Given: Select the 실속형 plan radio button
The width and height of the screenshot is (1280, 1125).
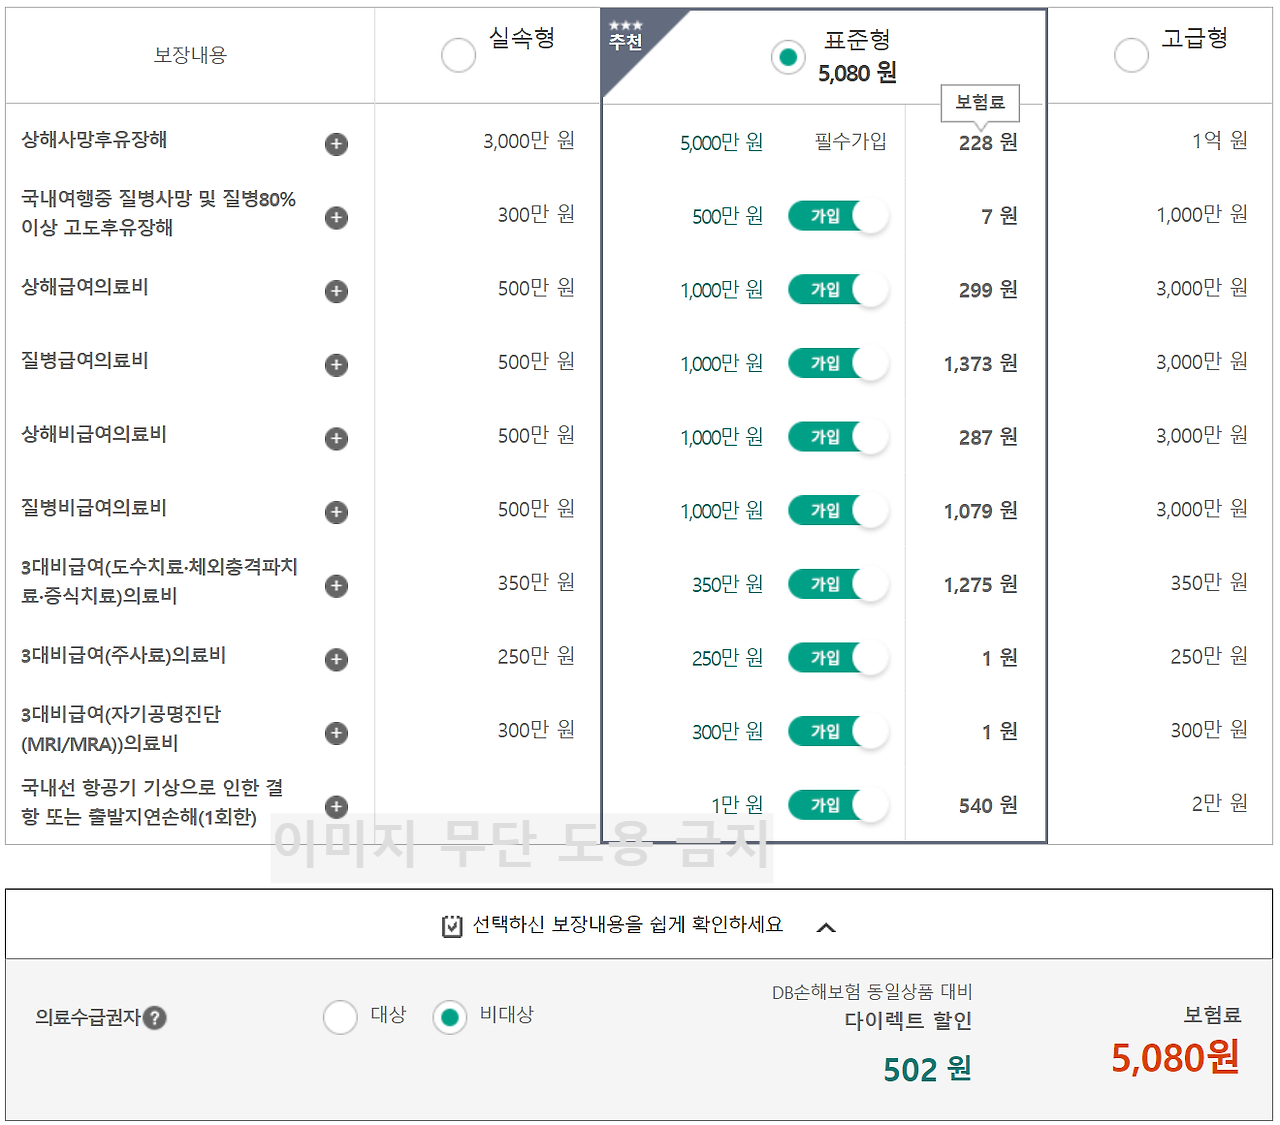Looking at the screenshot, I should [458, 55].
